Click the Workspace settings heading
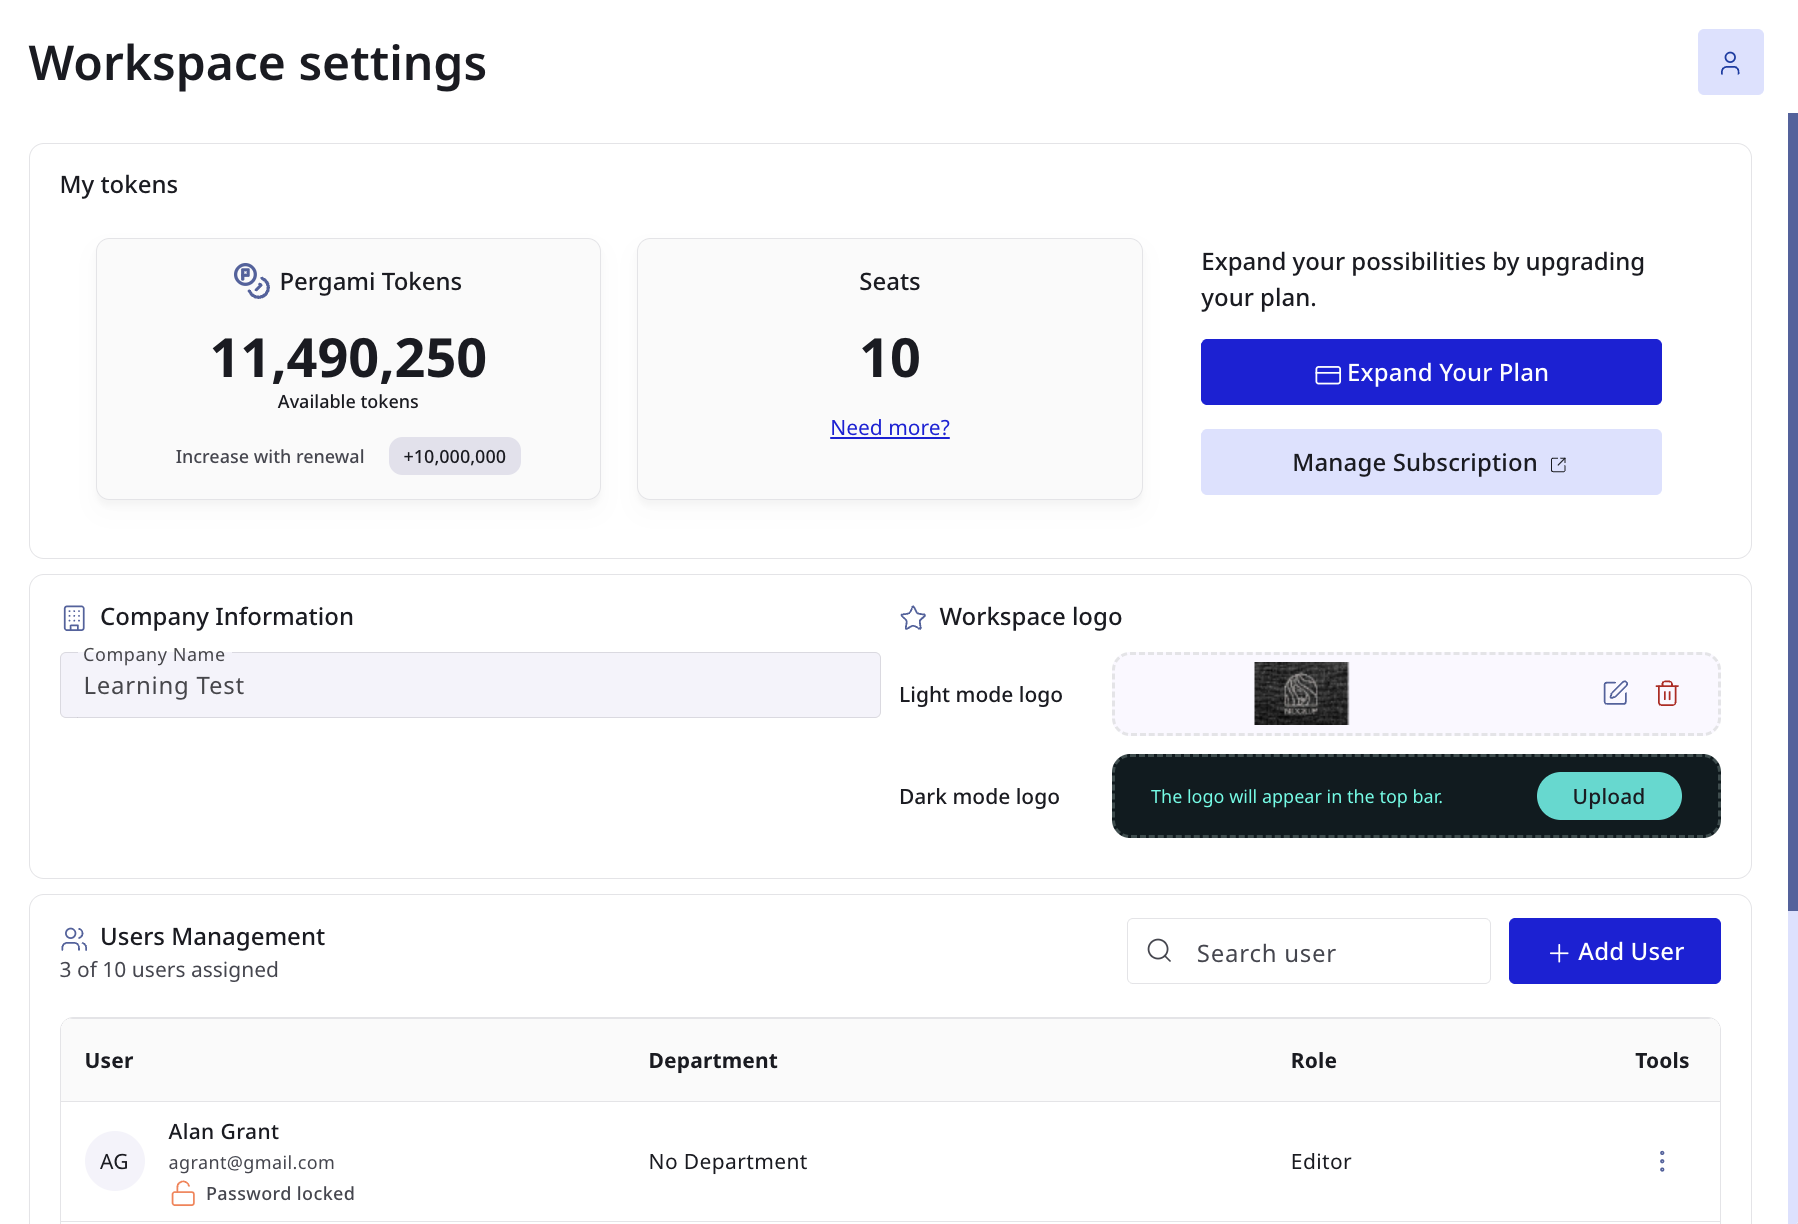Viewport: 1798px width, 1224px height. [x=257, y=63]
